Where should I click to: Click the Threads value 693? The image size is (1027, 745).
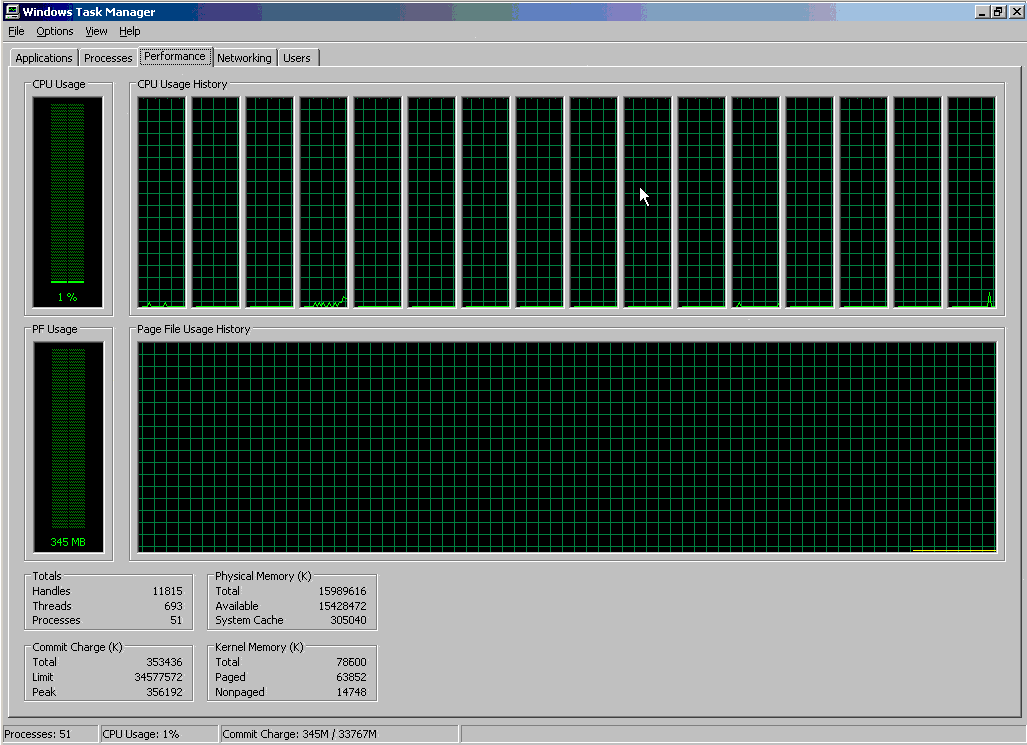coord(174,606)
